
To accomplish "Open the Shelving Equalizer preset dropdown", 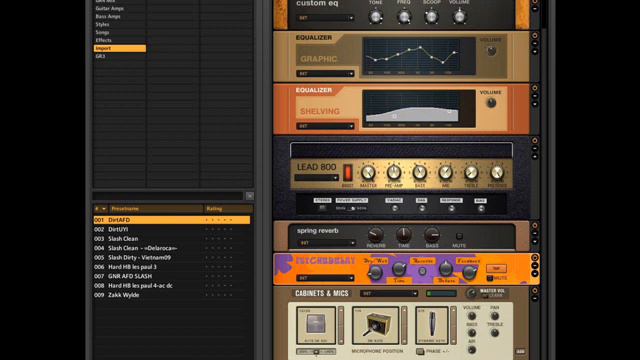I will click(x=325, y=126).
